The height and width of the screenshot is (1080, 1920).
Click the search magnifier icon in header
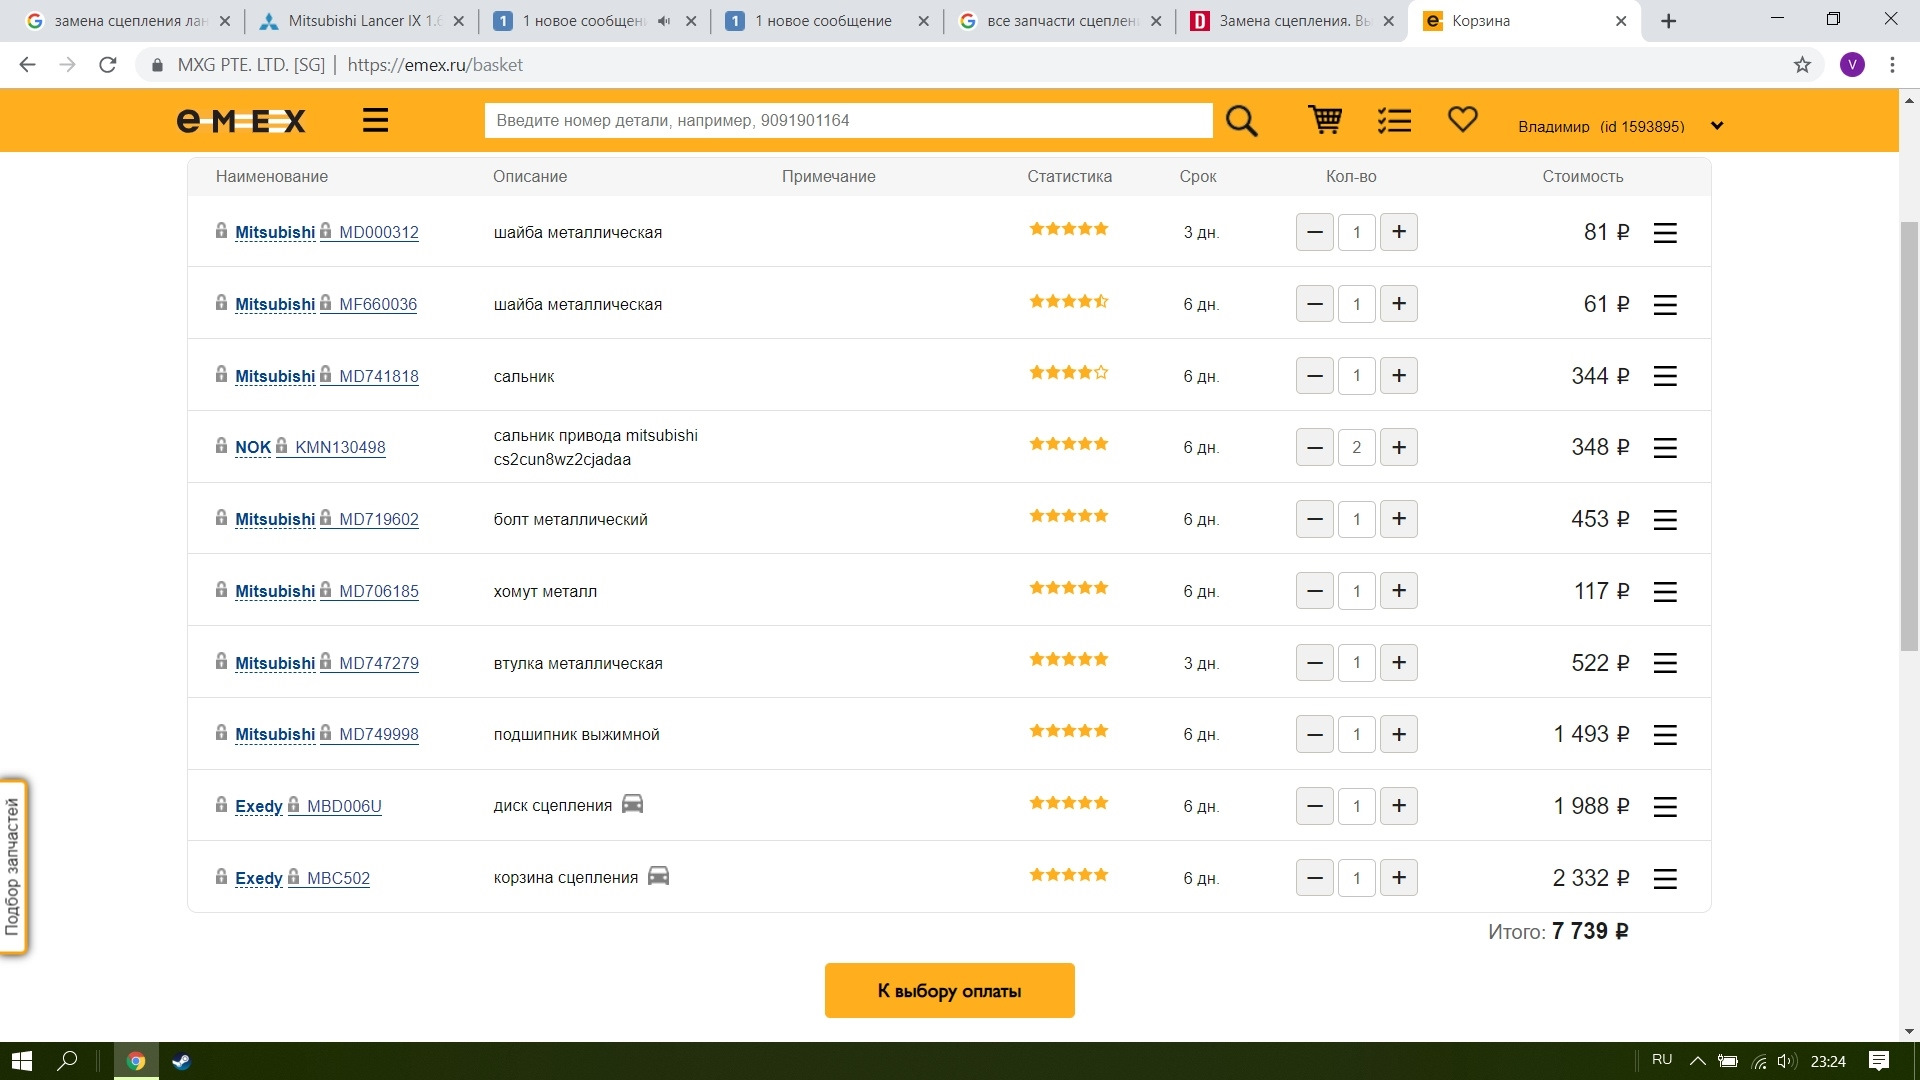[x=1241, y=121]
